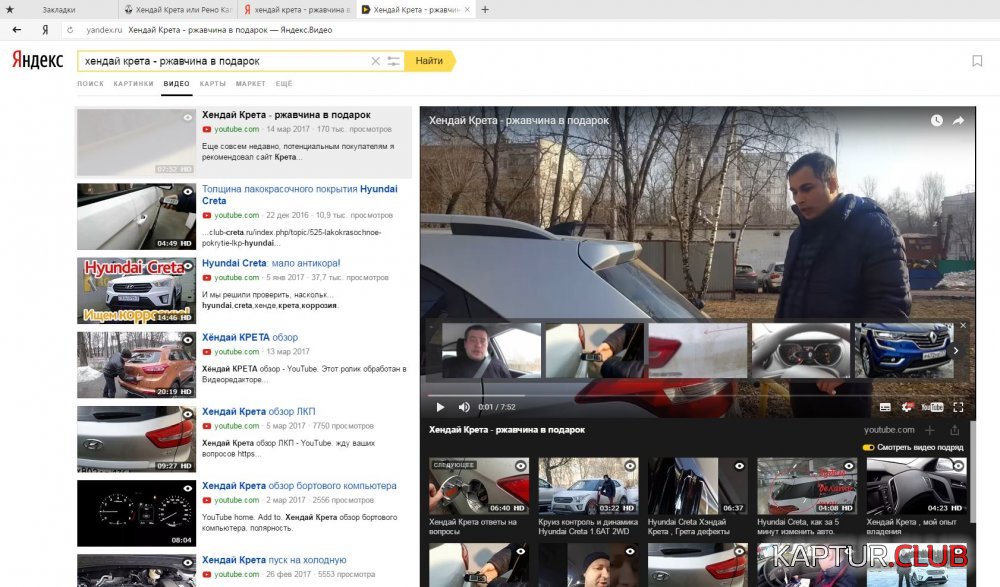1000x587 pixels.
Task: Enter fullscreen mode in player
Action: [x=958, y=407]
